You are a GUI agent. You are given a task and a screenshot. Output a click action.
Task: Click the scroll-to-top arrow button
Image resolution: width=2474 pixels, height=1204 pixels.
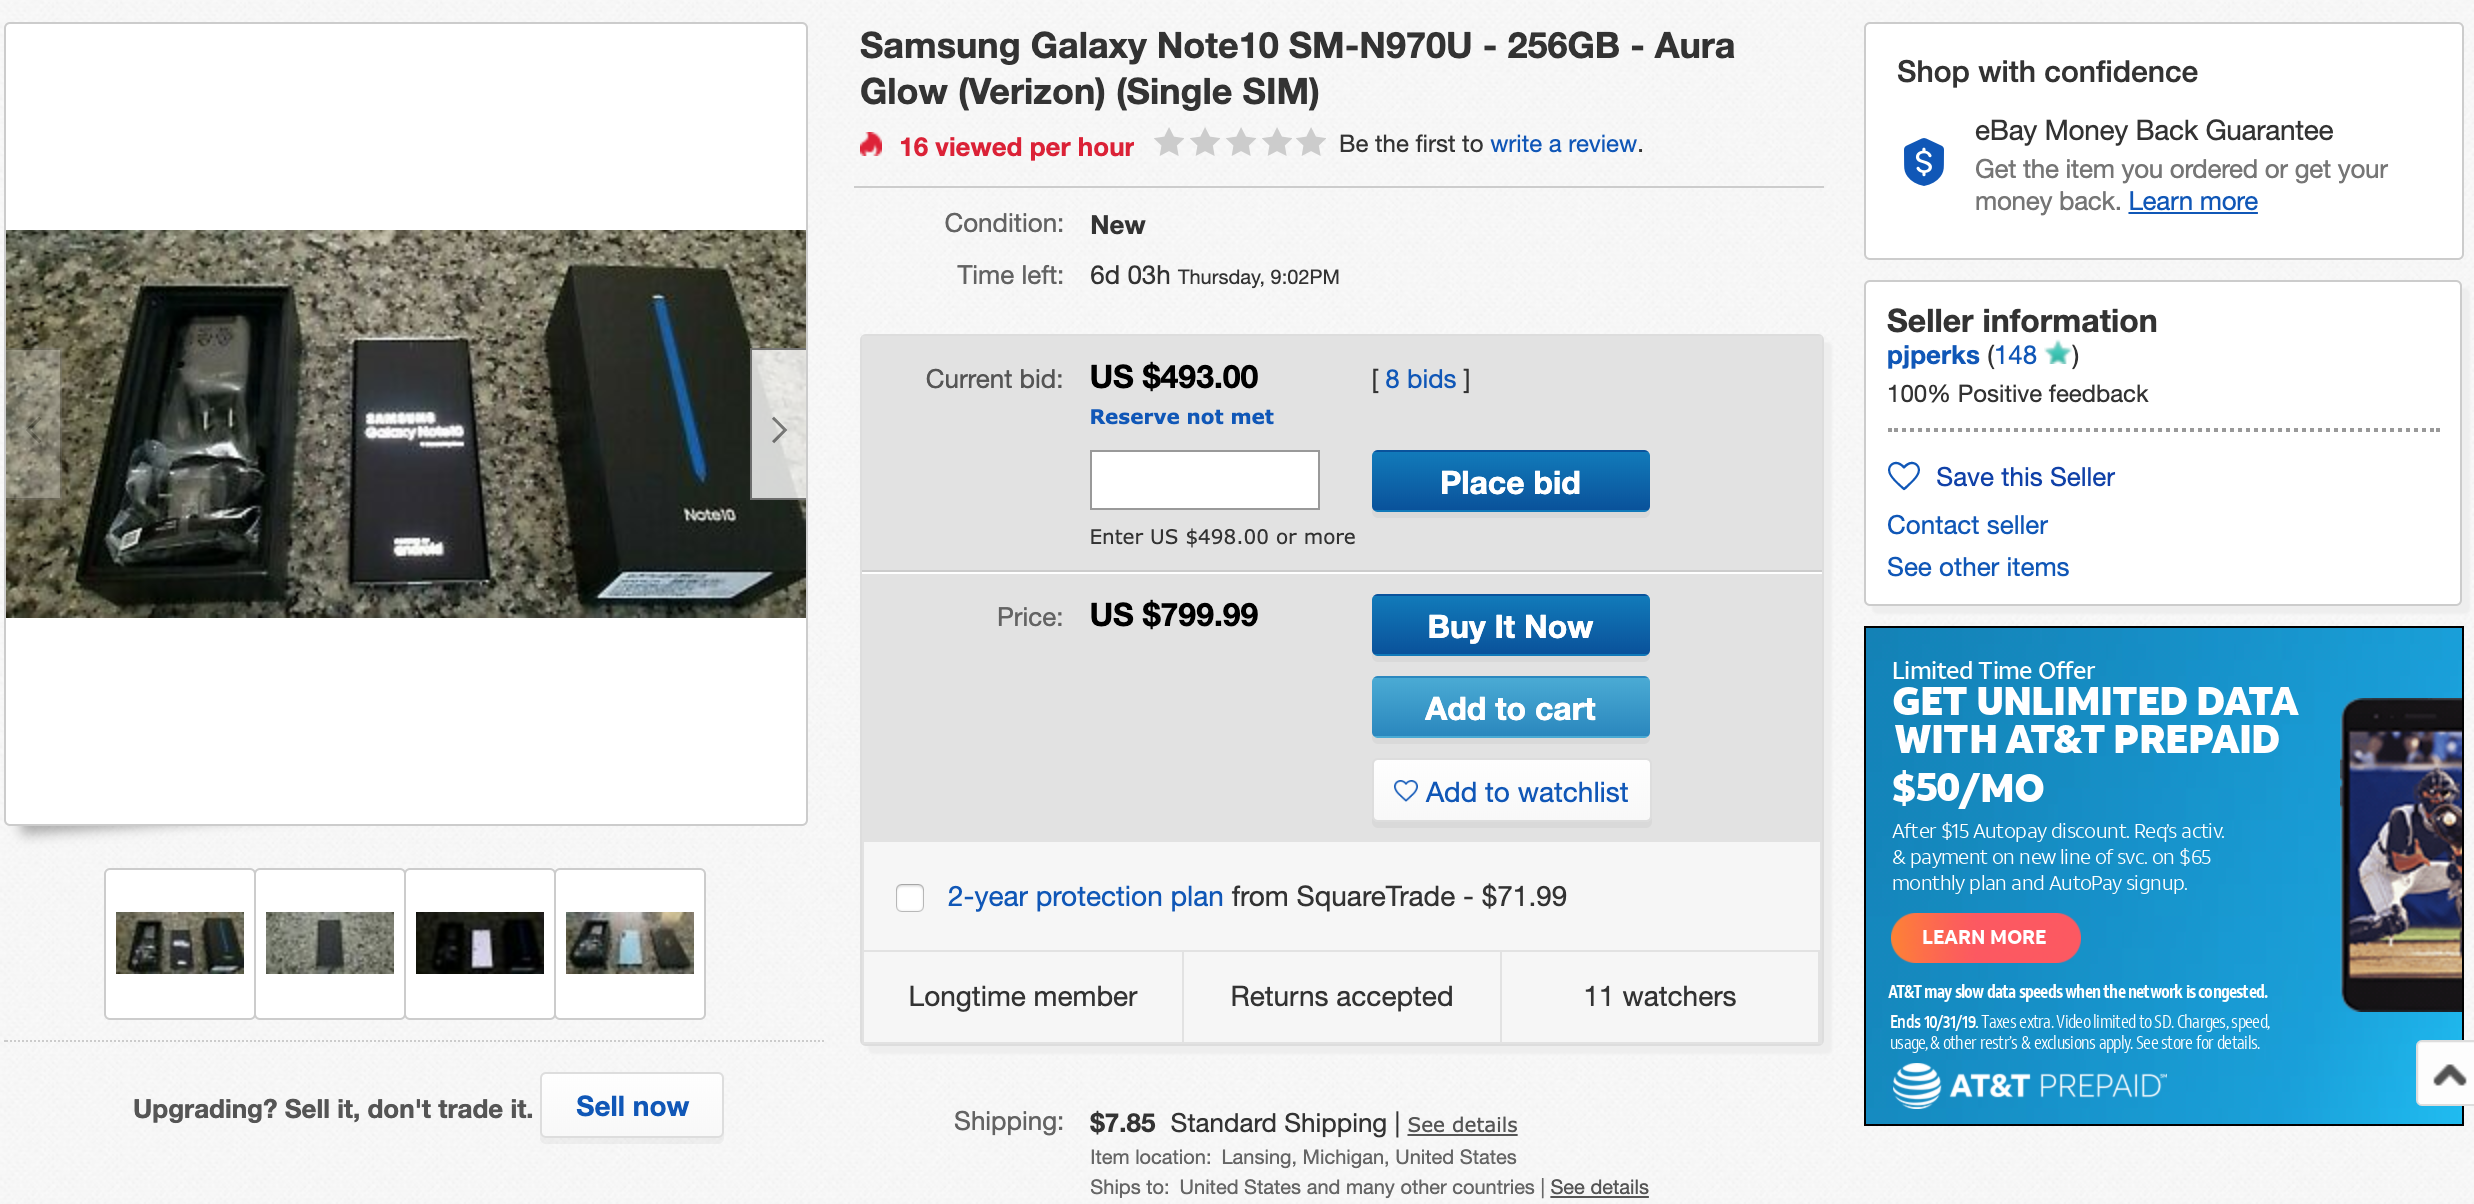point(2449,1075)
